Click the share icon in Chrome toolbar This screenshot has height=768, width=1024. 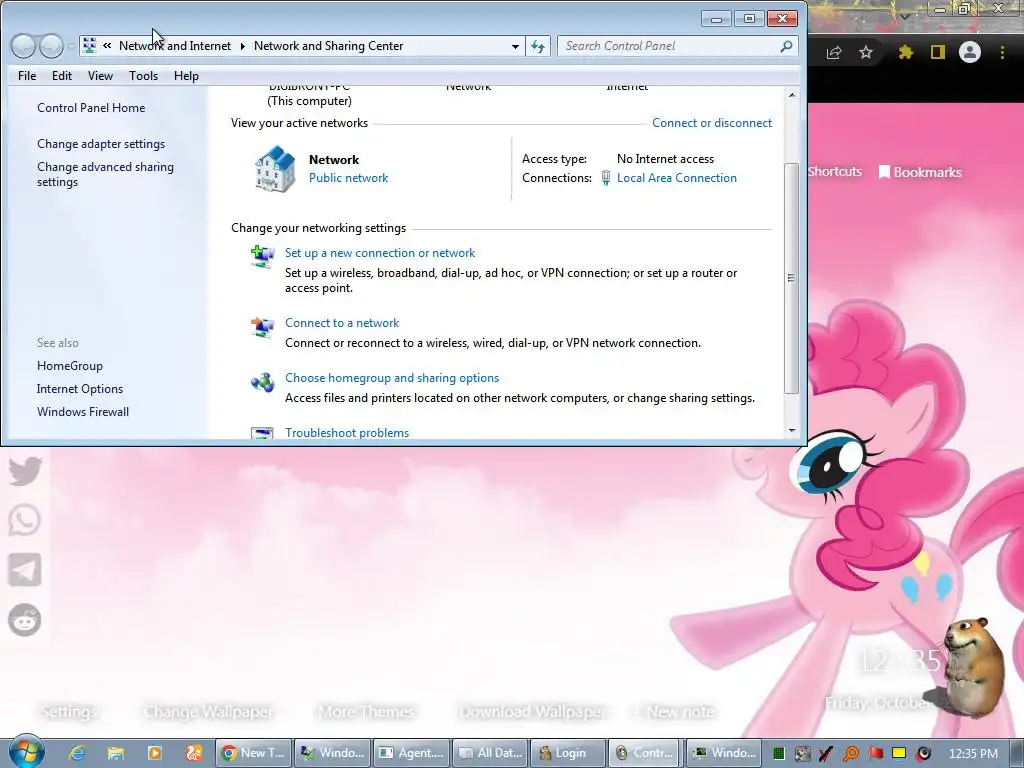click(x=834, y=53)
